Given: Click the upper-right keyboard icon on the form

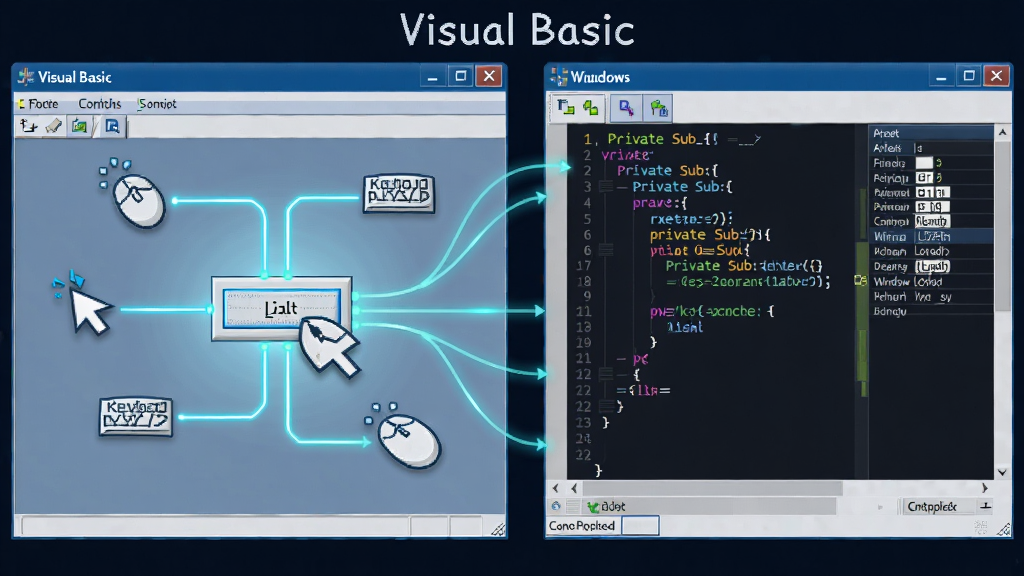Looking at the screenshot, I should click(398, 193).
